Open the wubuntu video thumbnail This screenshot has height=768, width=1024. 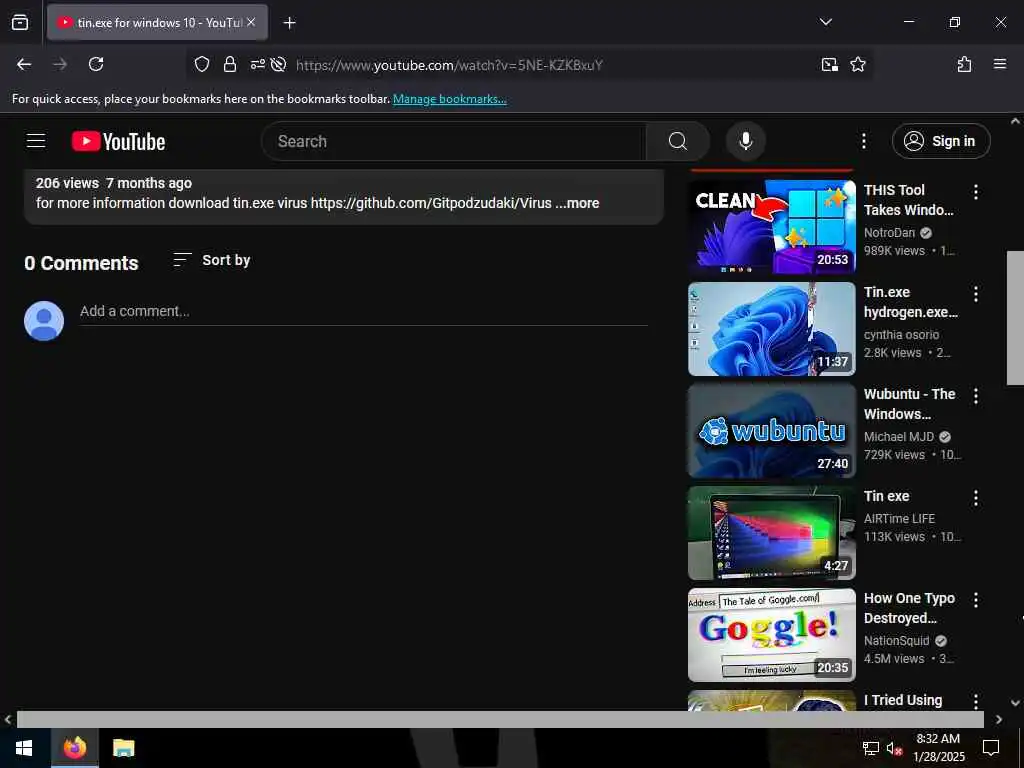point(771,431)
